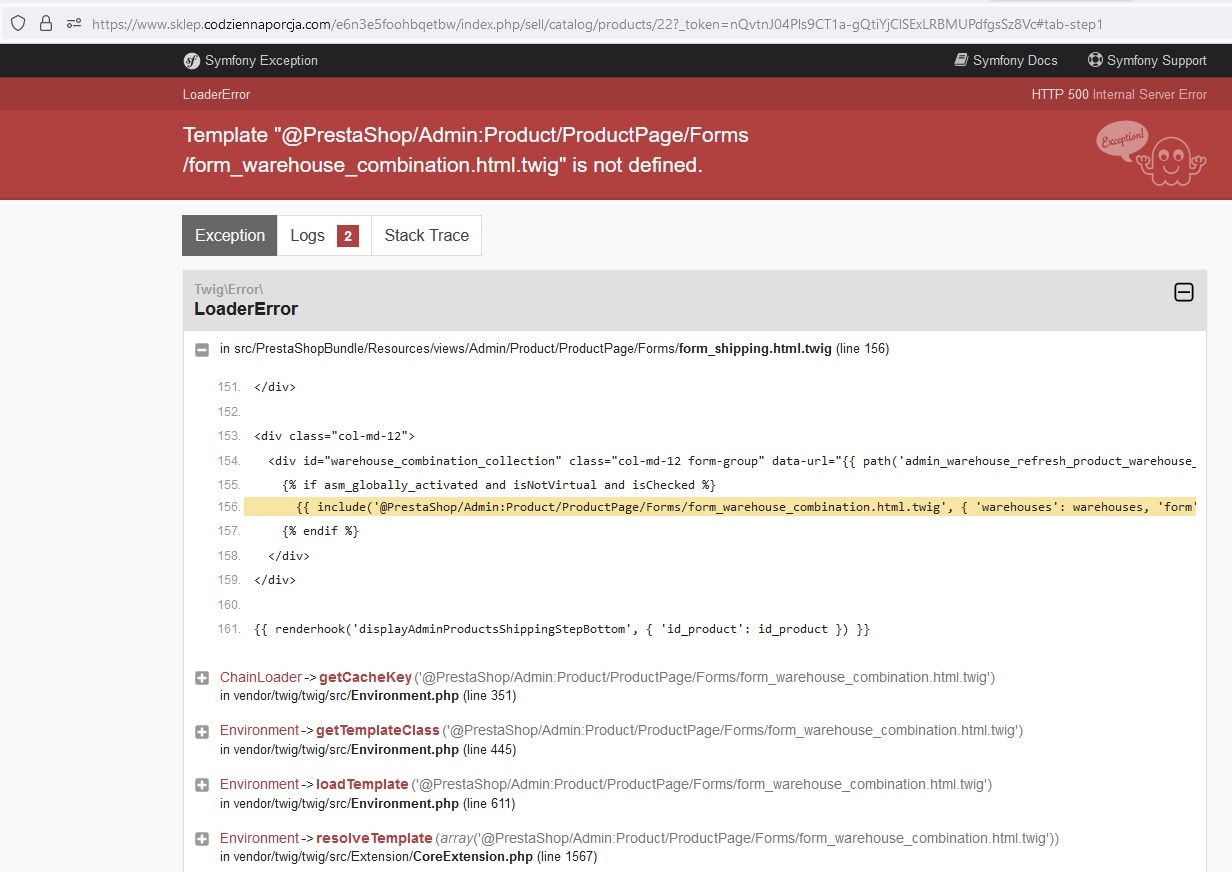Select the Exception tab

tap(230, 235)
